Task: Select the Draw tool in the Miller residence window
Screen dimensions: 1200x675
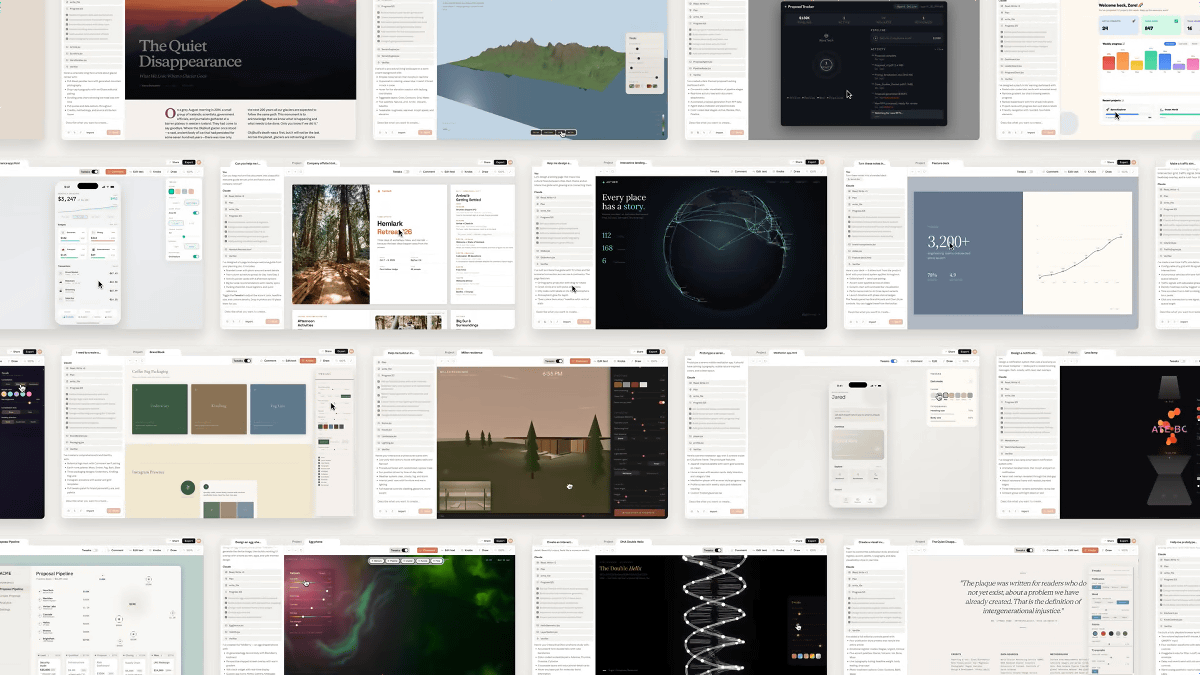Action: (x=639, y=360)
